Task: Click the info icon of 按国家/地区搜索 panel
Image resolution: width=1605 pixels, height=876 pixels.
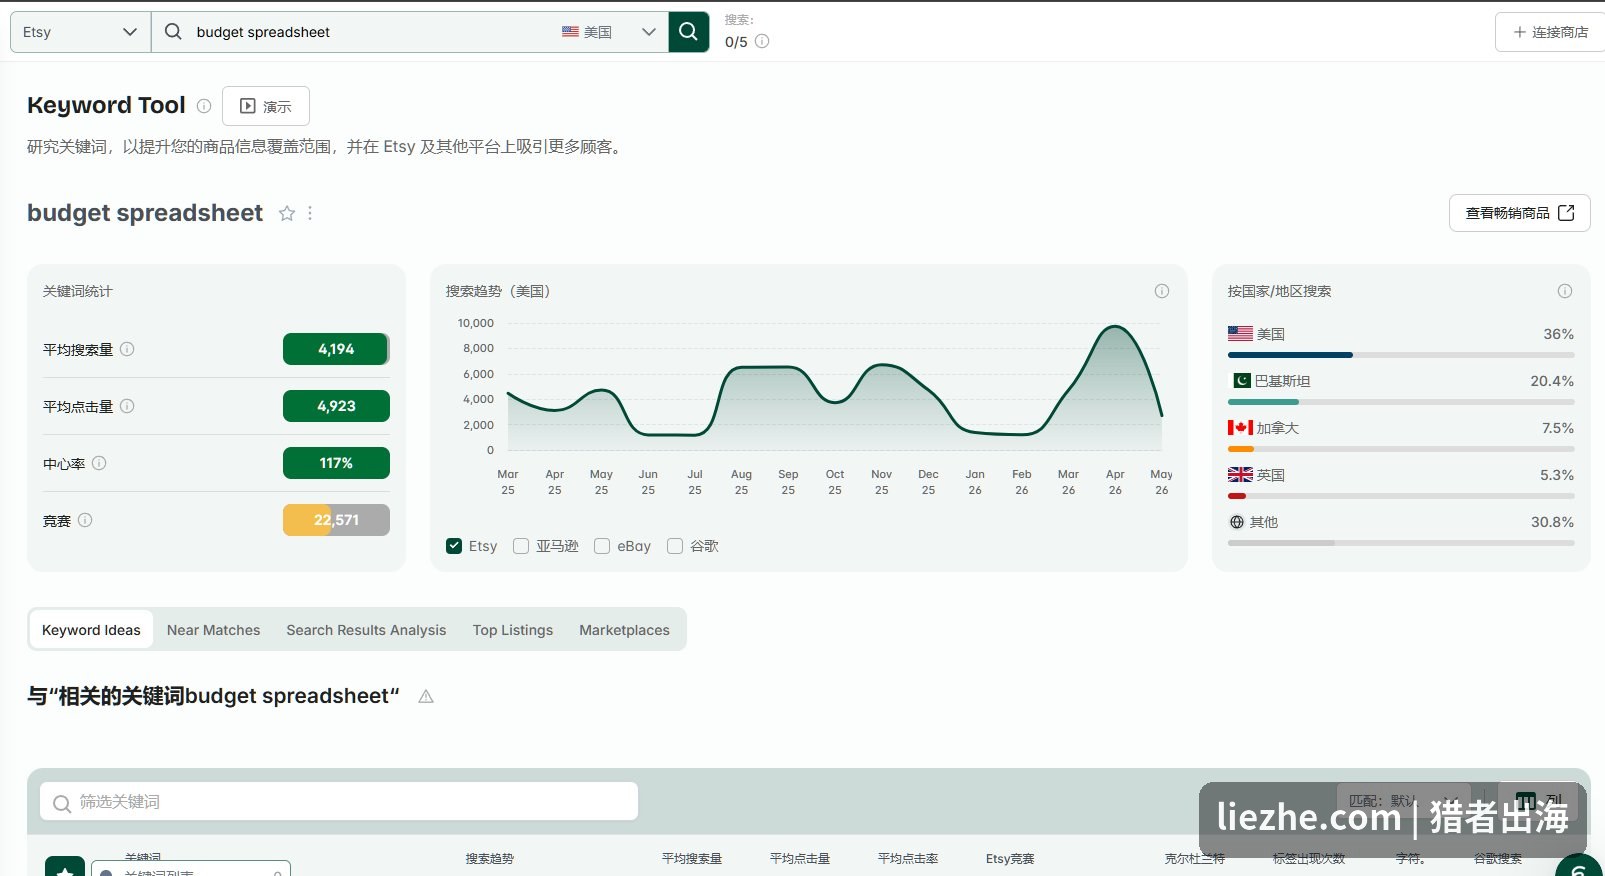Action: pos(1565,291)
